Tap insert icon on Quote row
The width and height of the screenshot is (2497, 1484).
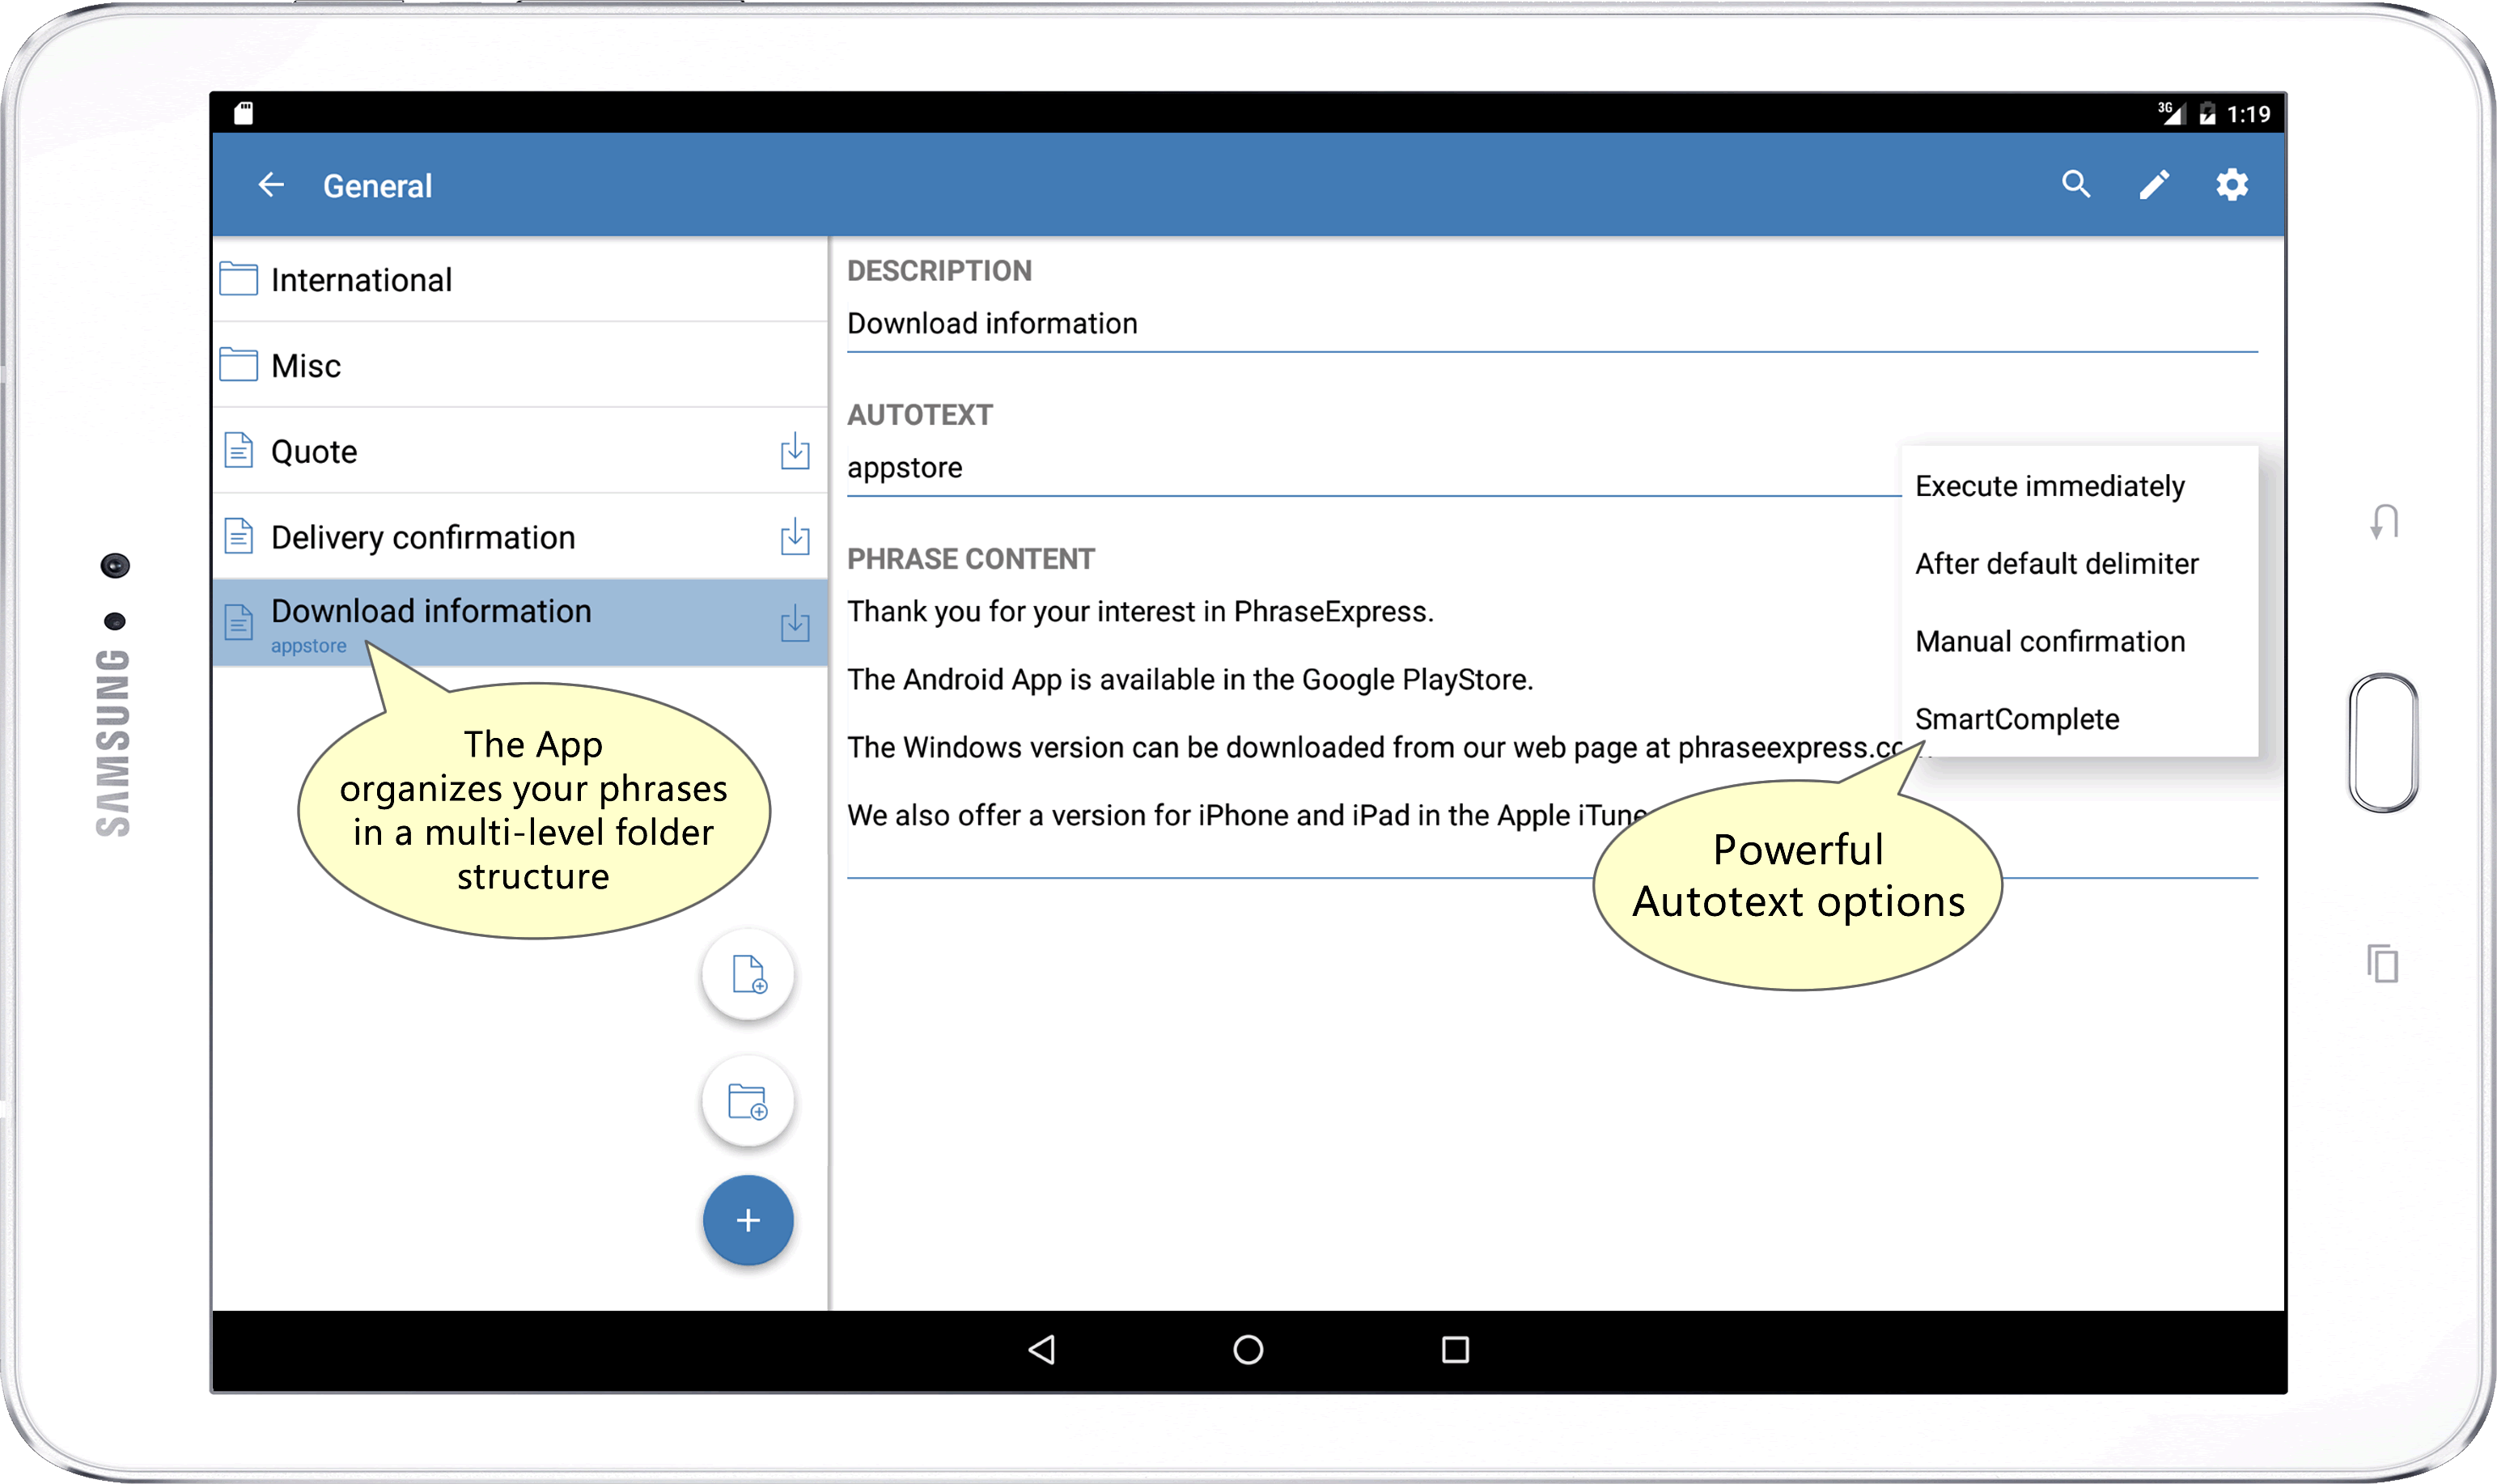795,451
